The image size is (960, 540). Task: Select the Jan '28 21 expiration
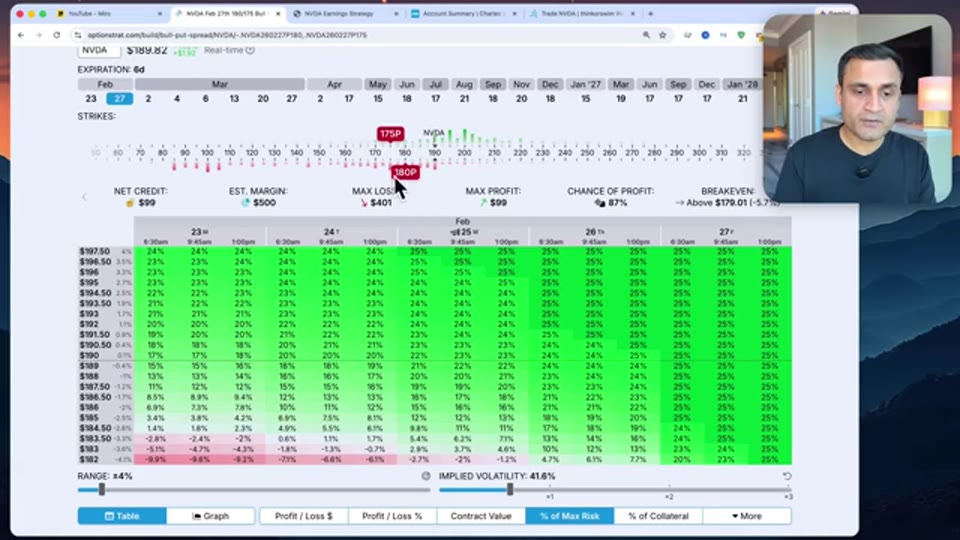pos(742,99)
